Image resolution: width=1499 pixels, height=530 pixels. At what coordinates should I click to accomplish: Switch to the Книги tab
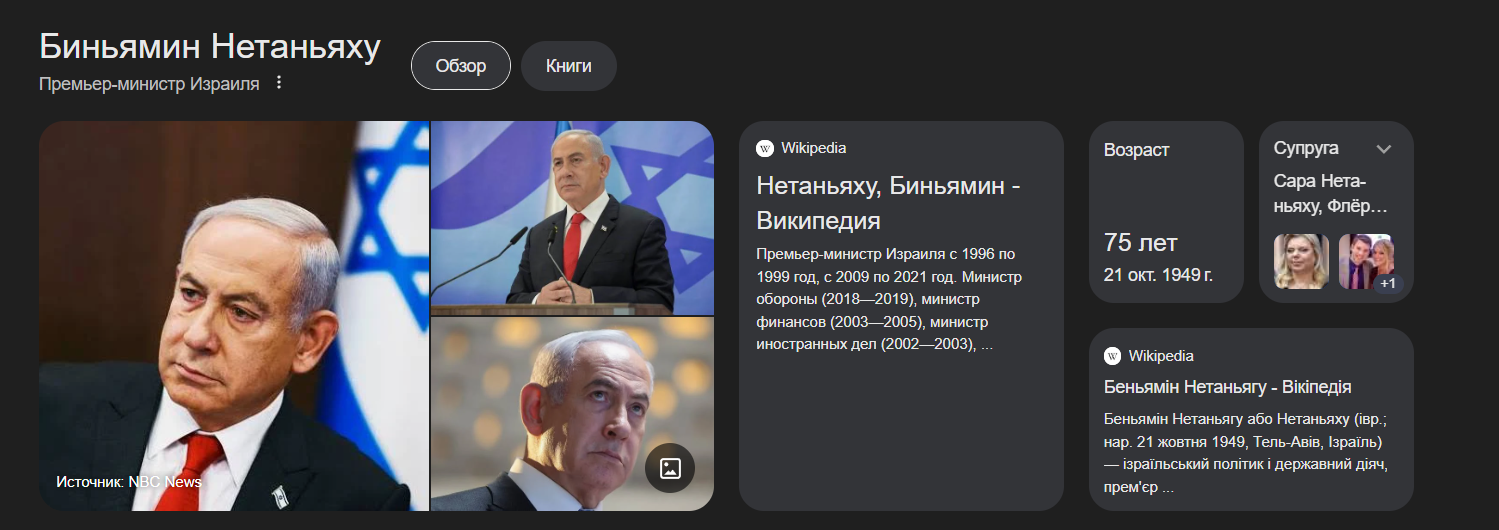point(569,66)
